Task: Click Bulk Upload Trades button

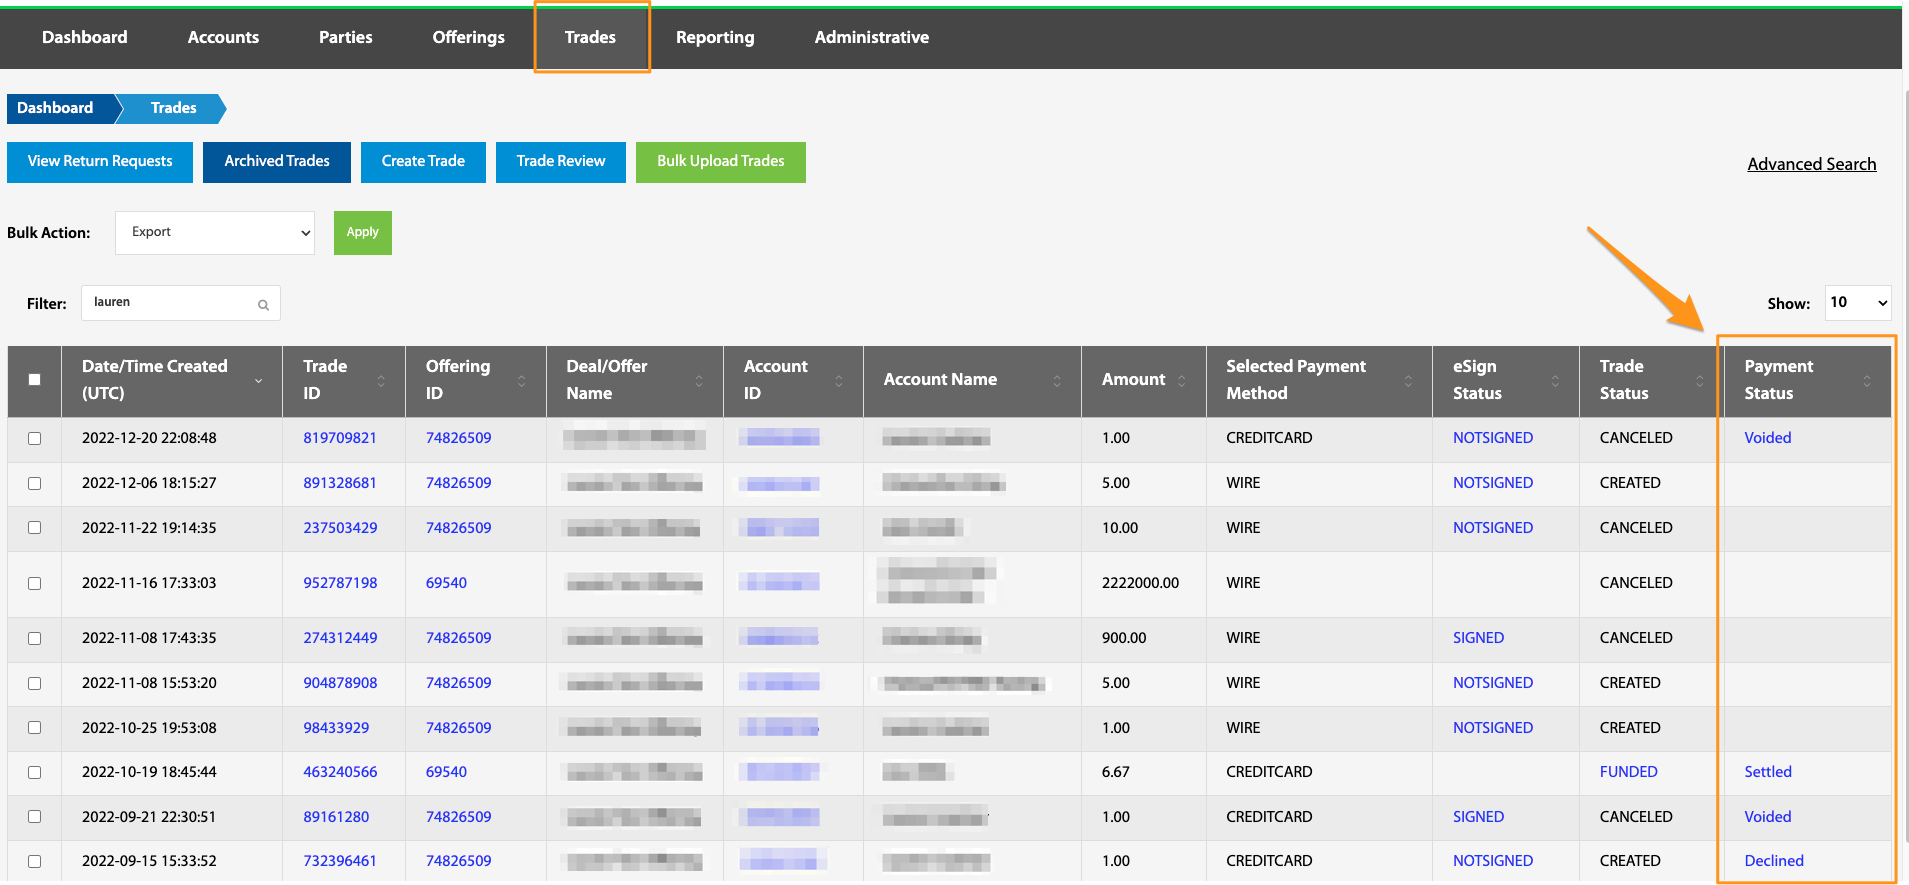Action: click(x=721, y=162)
